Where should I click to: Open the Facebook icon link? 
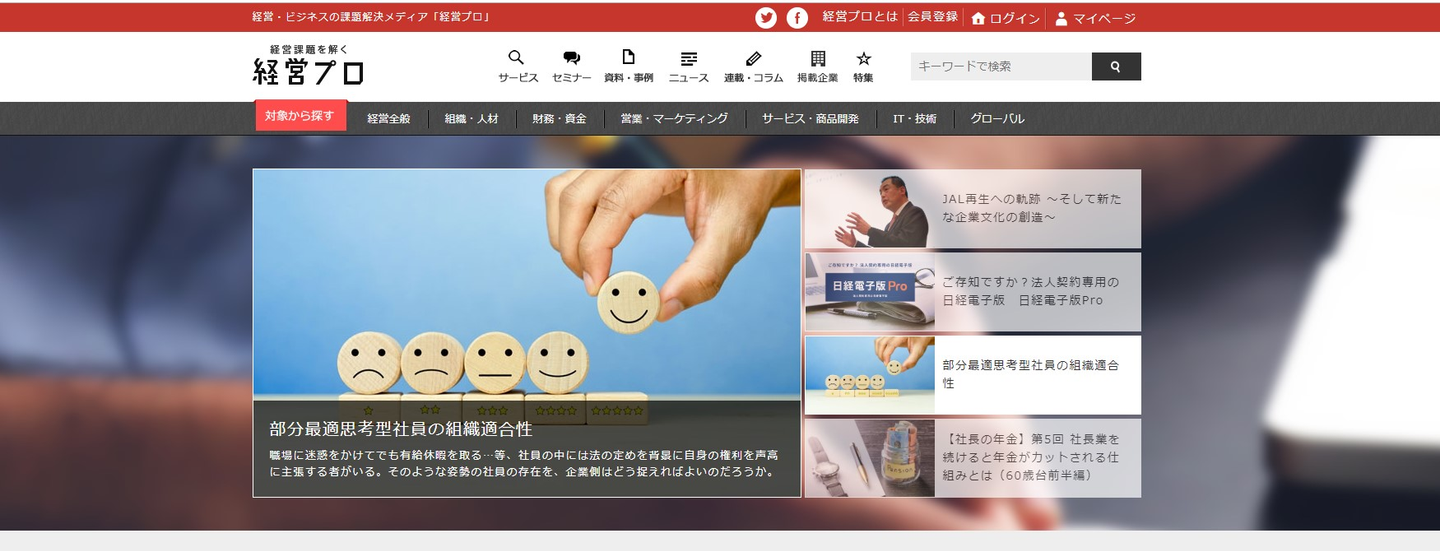[x=797, y=18]
